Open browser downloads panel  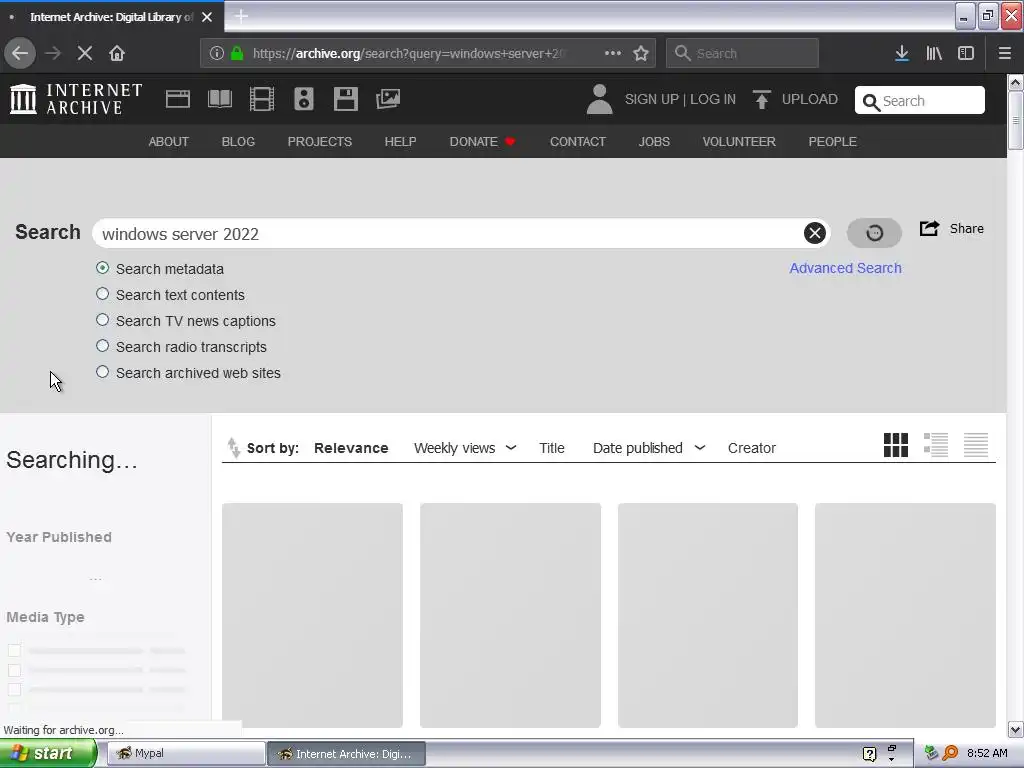[x=902, y=53]
